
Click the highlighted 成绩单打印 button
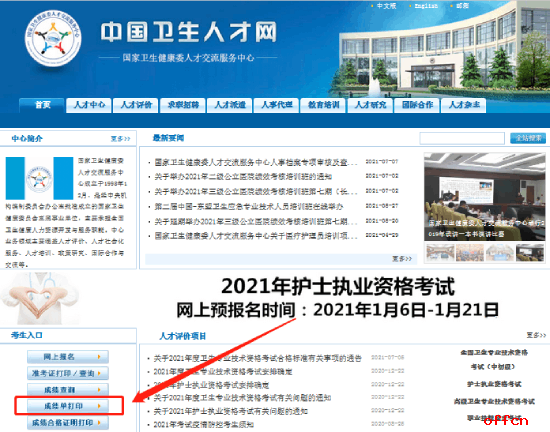68,406
